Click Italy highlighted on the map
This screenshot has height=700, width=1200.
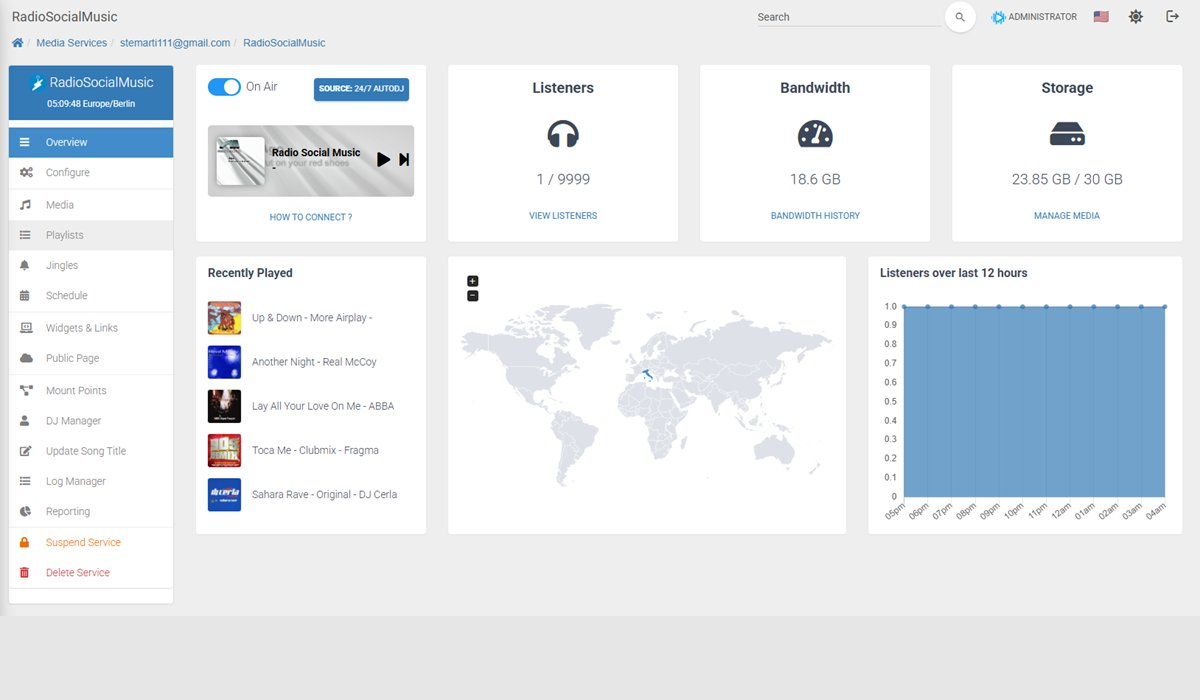(x=646, y=375)
